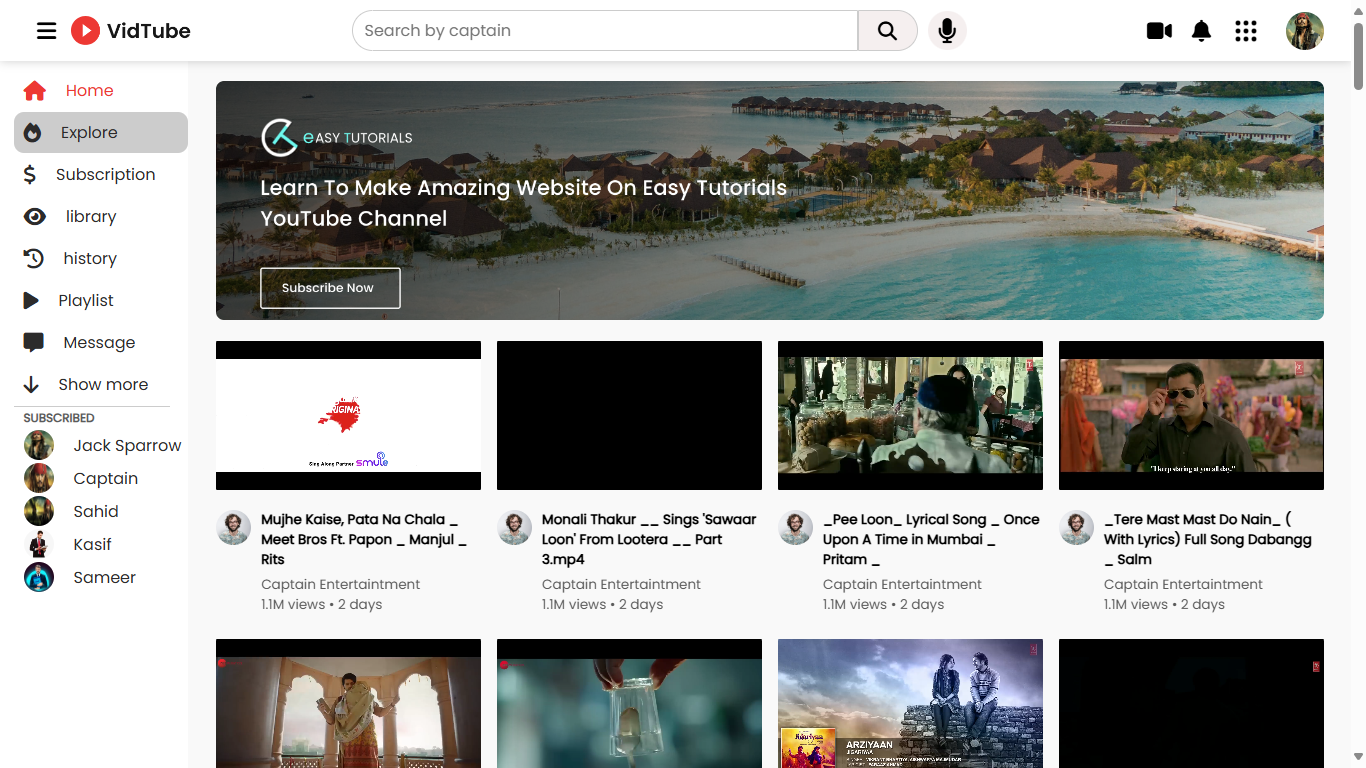
Task: Start a voice search with the microphone icon
Action: [947, 30]
